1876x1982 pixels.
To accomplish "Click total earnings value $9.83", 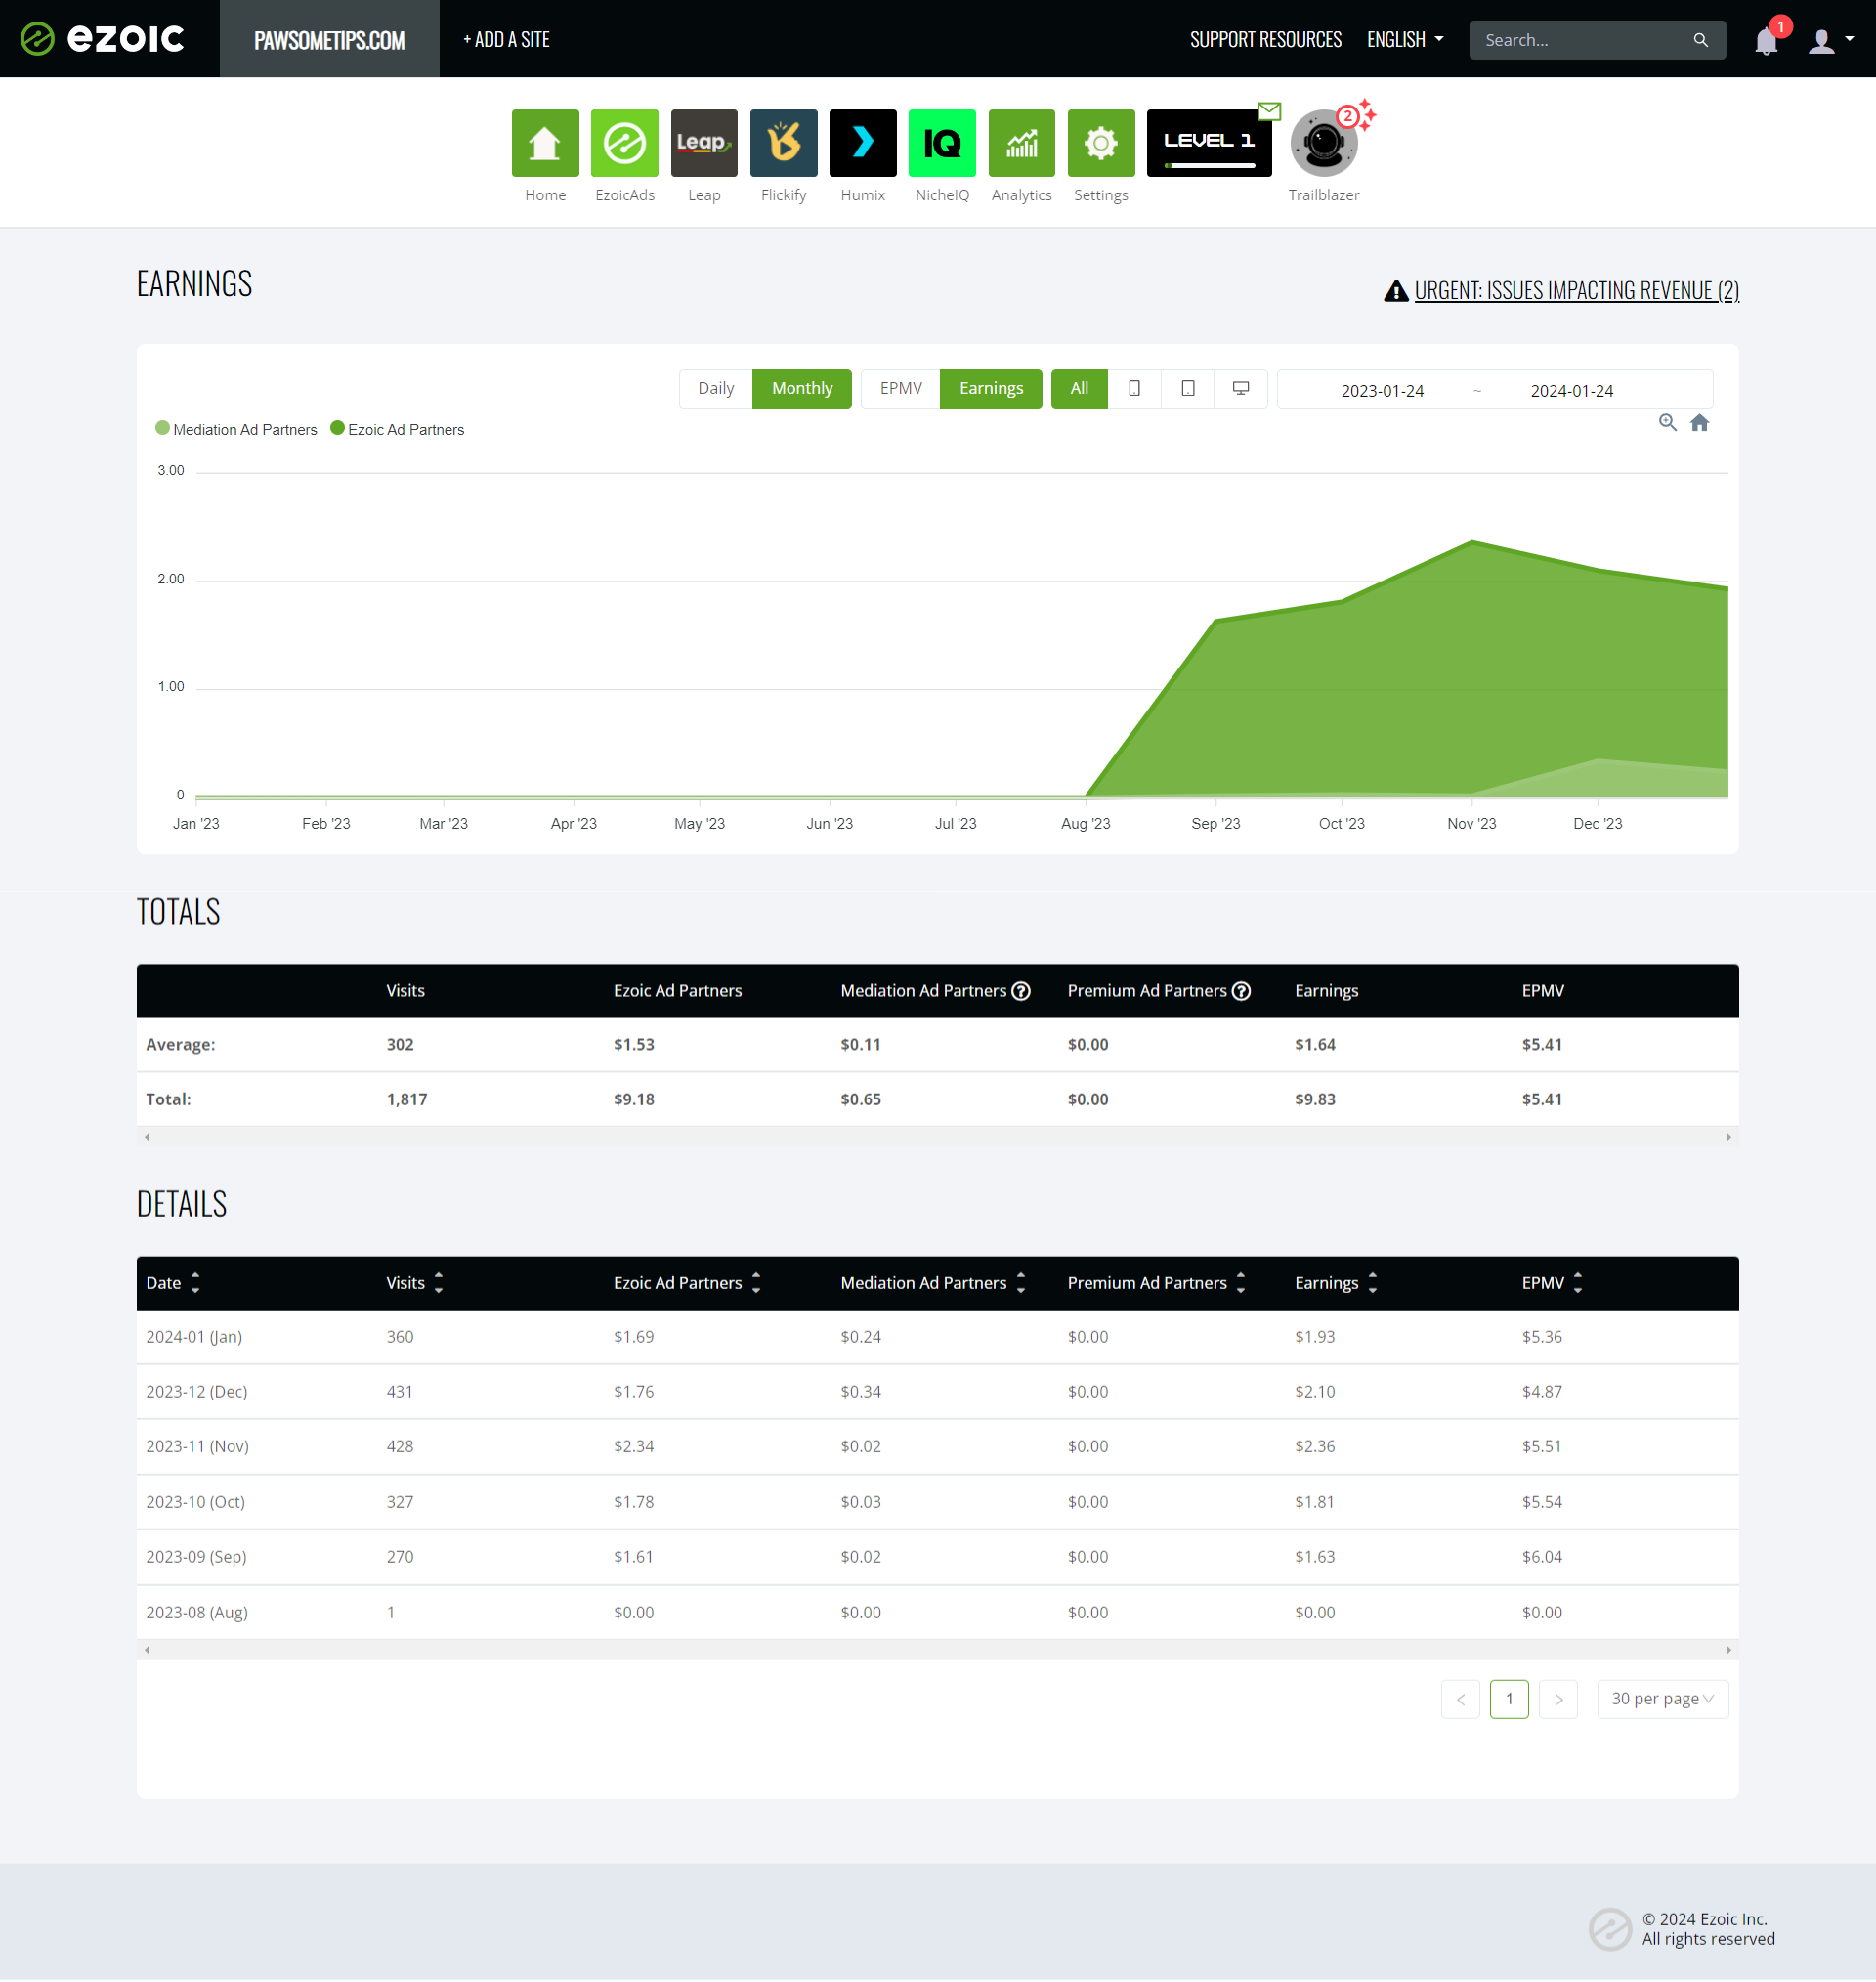I will click(x=1315, y=1099).
